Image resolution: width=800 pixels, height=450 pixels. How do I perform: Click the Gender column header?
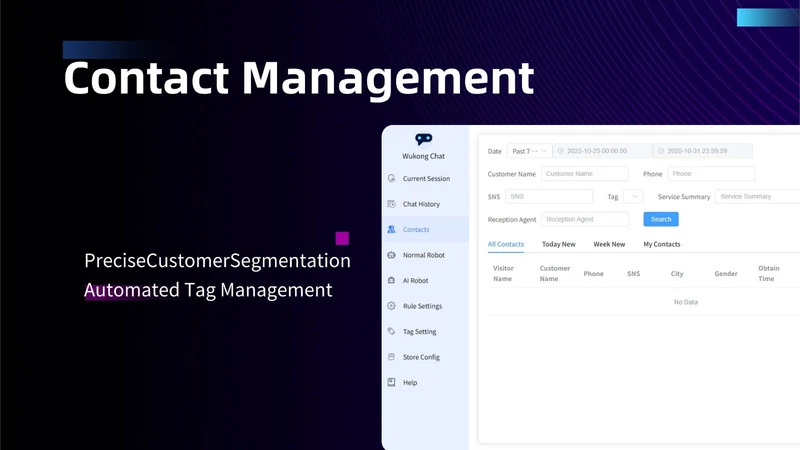(726, 274)
